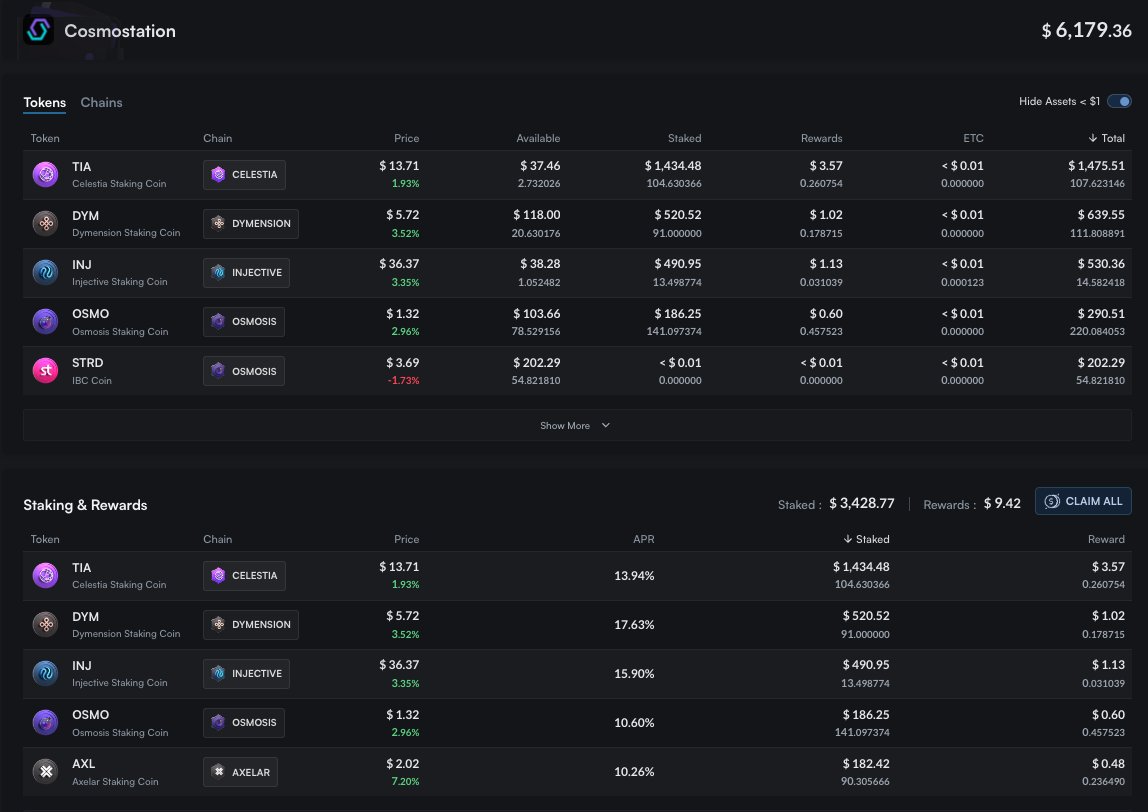This screenshot has height=812, width=1148.
Task: Open OSMOSIS chain badge in OSMO tokens row
Action: pos(244,321)
